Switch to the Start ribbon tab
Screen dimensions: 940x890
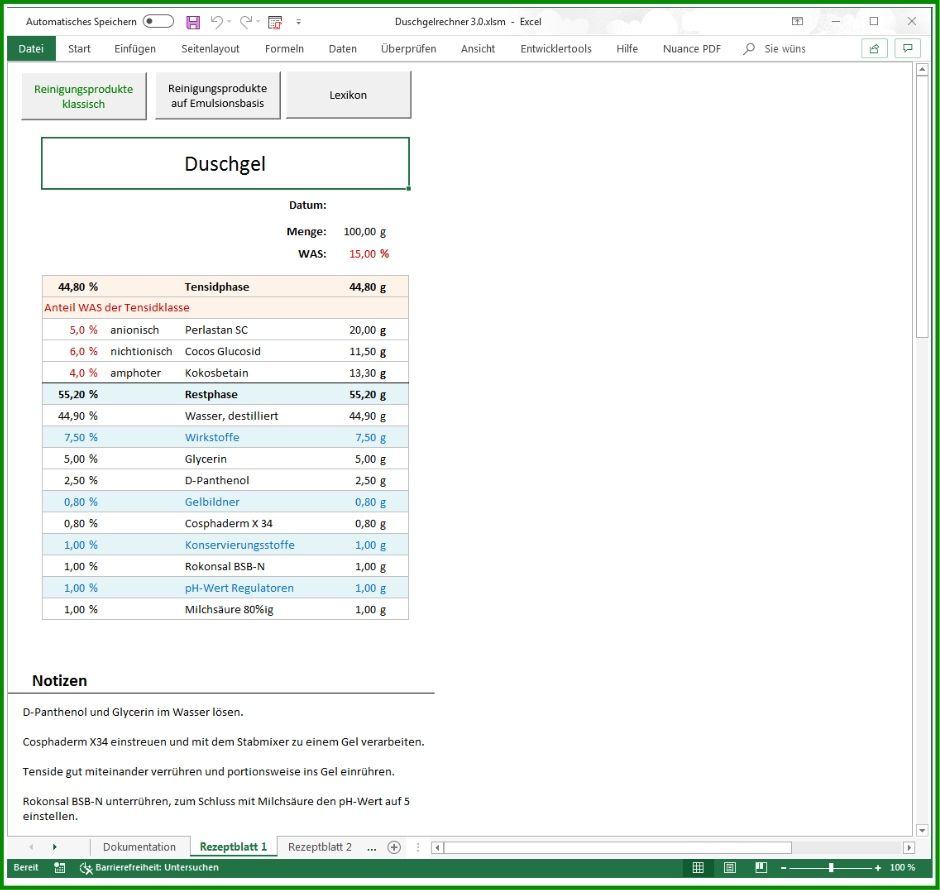[x=79, y=49]
